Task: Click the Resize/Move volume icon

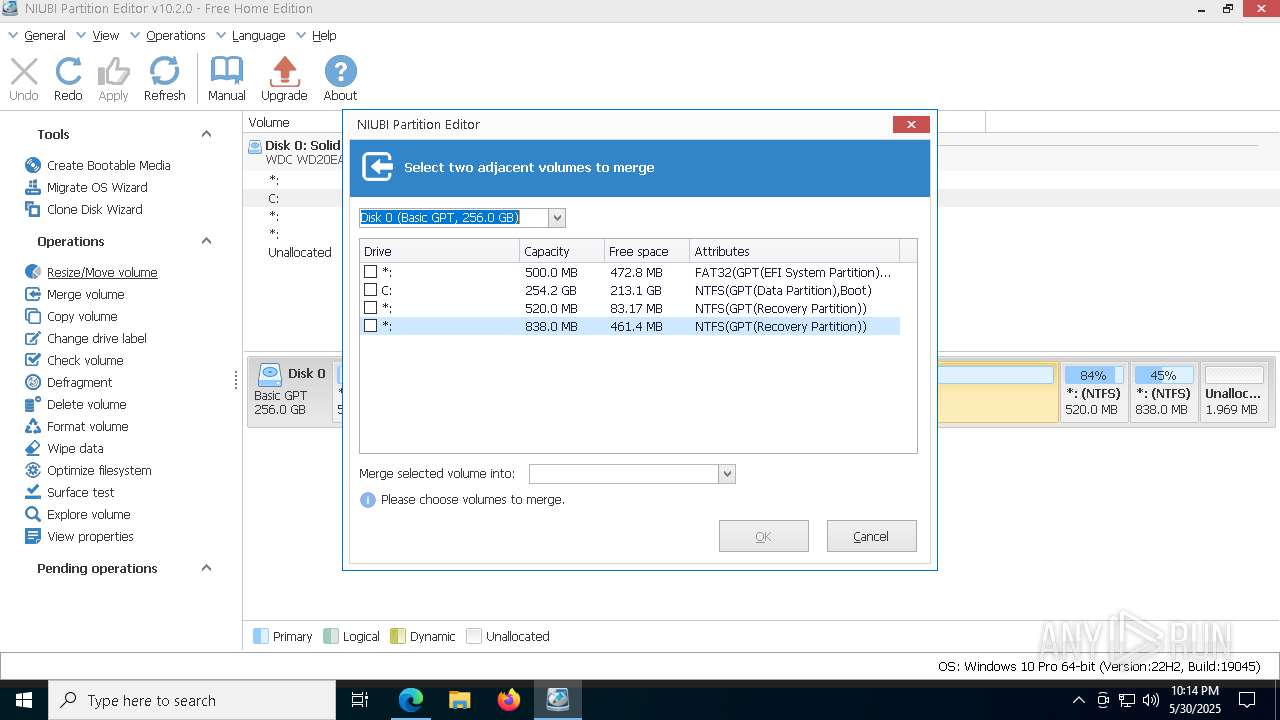Action: tap(33, 272)
